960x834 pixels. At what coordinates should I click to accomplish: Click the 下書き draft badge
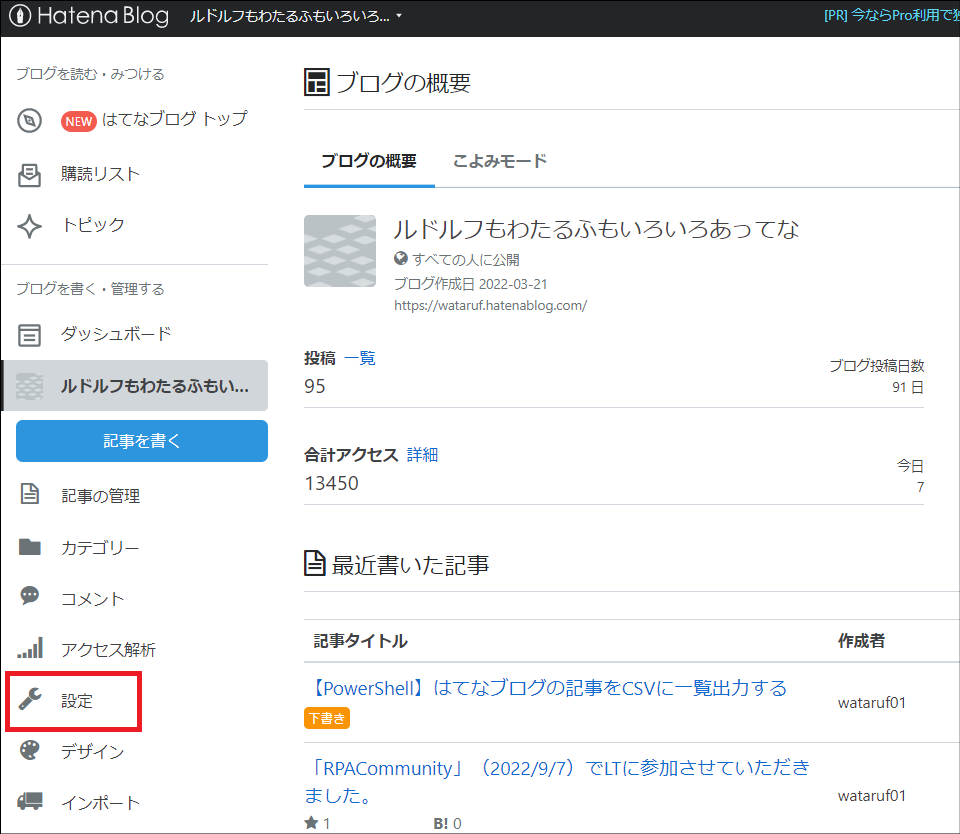(x=327, y=718)
